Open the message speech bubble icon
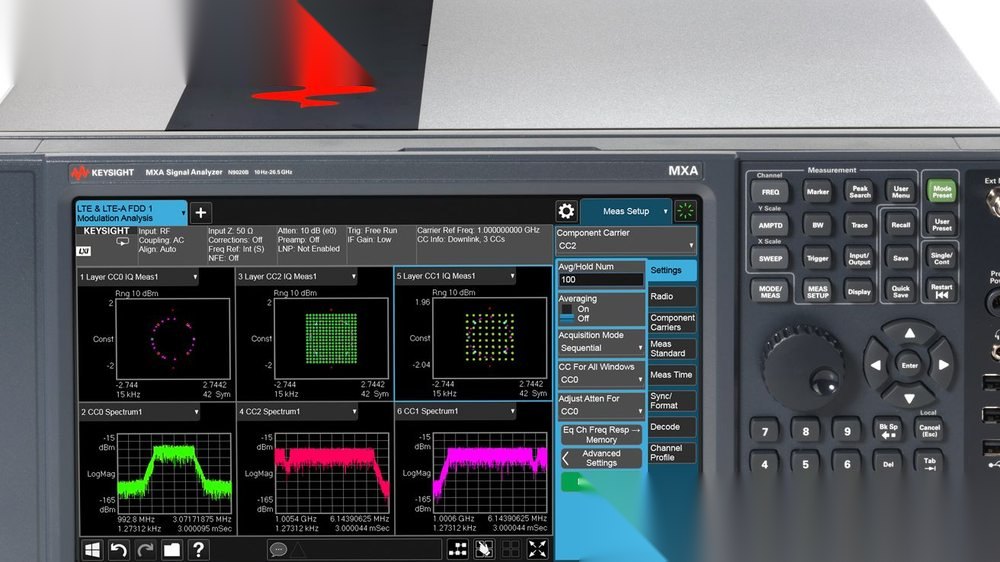The width and height of the screenshot is (1000, 562). (278, 549)
